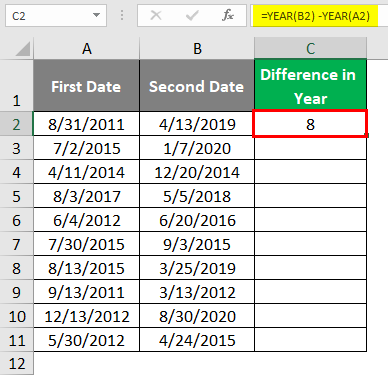Select cell containing 9/3/2015
Image resolution: width=388 pixels, height=375 pixels.
click(x=197, y=244)
